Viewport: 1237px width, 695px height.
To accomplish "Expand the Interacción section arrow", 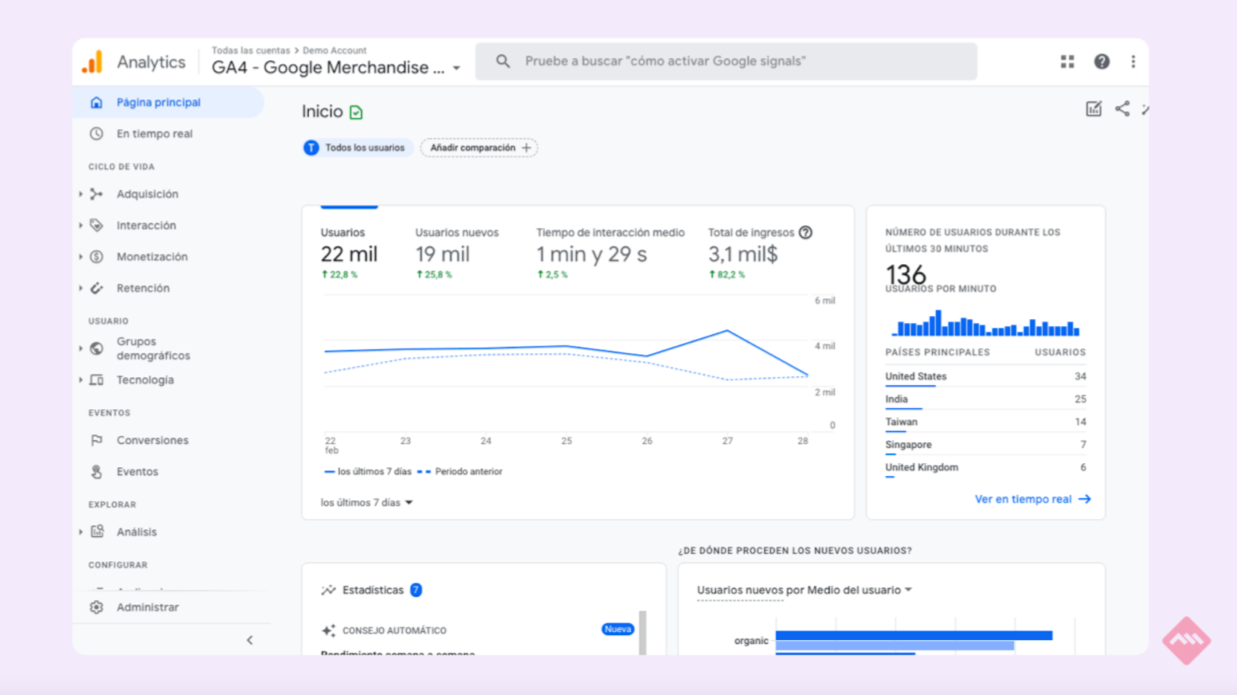I will click(81, 225).
